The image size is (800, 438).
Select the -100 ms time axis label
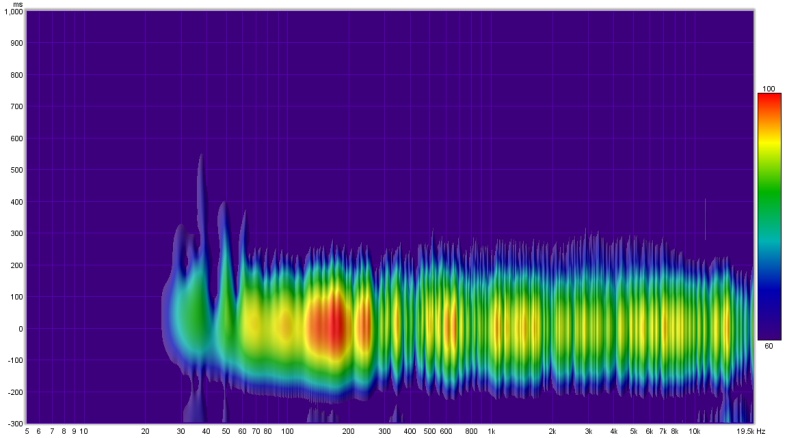point(15,360)
